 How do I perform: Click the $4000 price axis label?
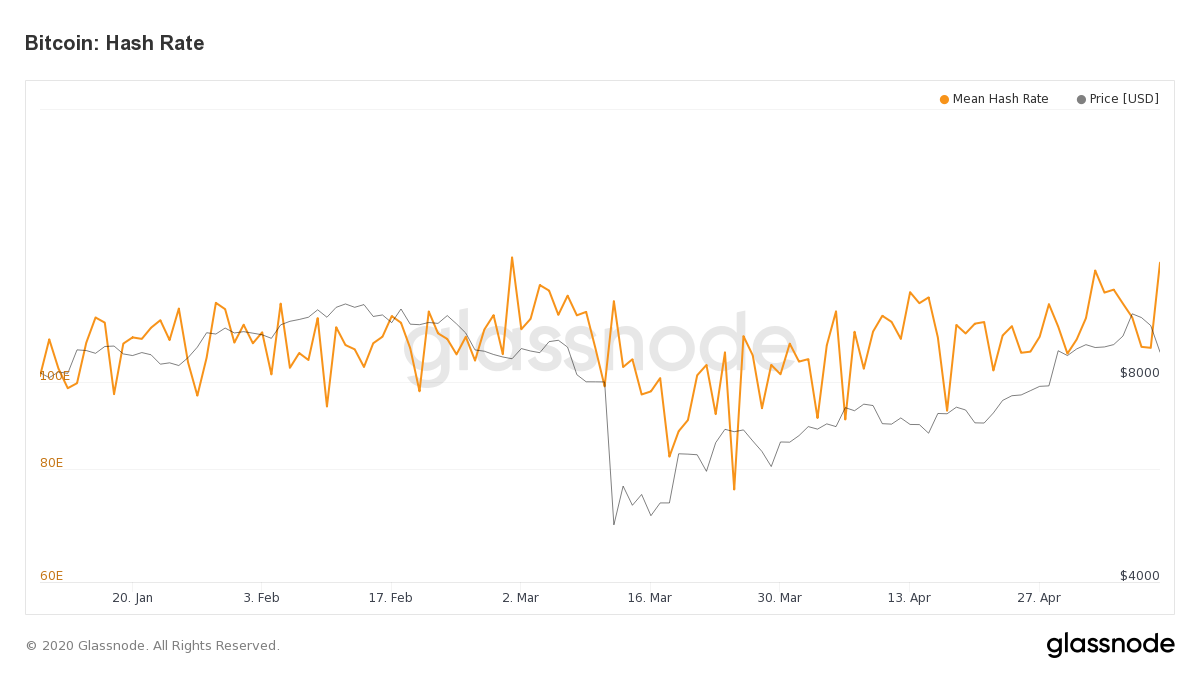click(1139, 576)
